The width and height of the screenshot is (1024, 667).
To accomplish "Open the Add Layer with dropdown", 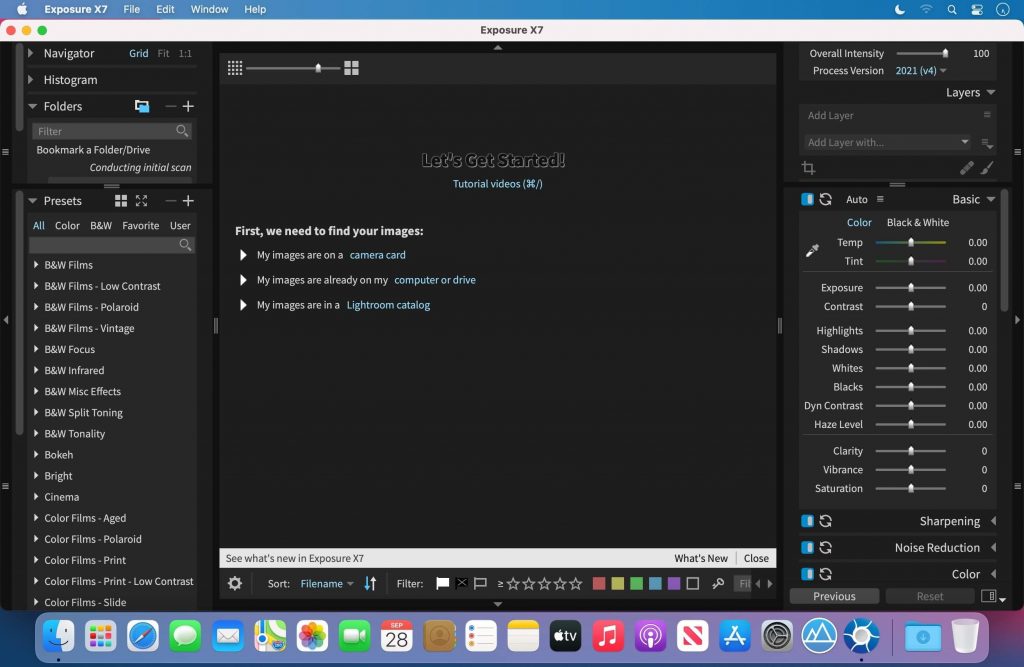I will 886,142.
